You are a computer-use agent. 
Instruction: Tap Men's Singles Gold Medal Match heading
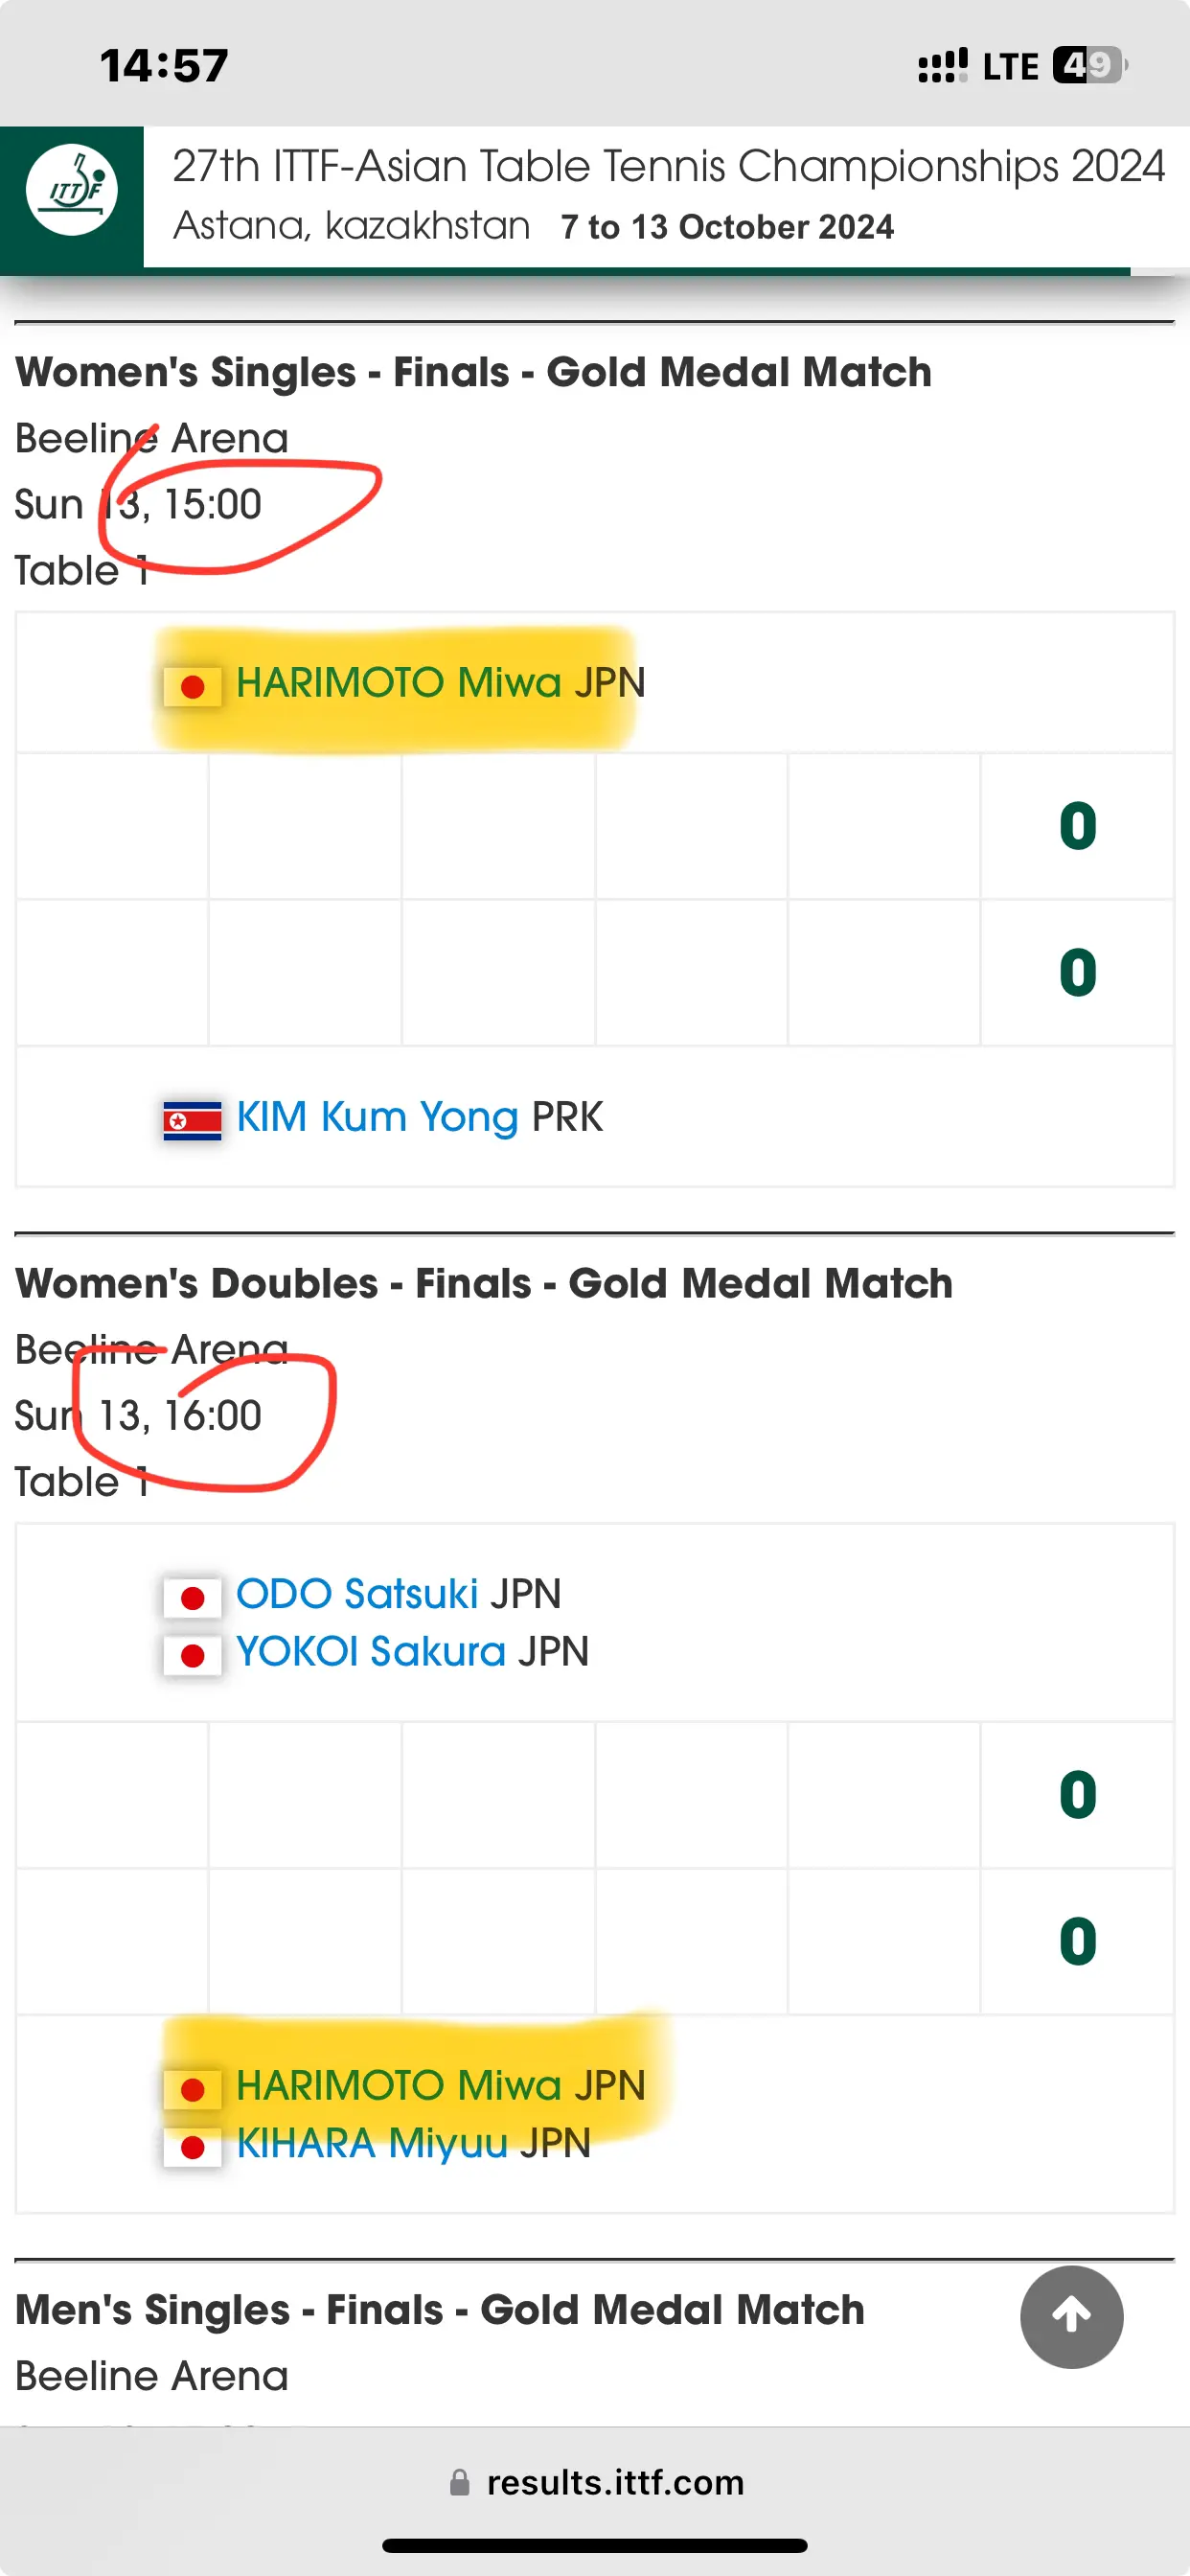(440, 2309)
